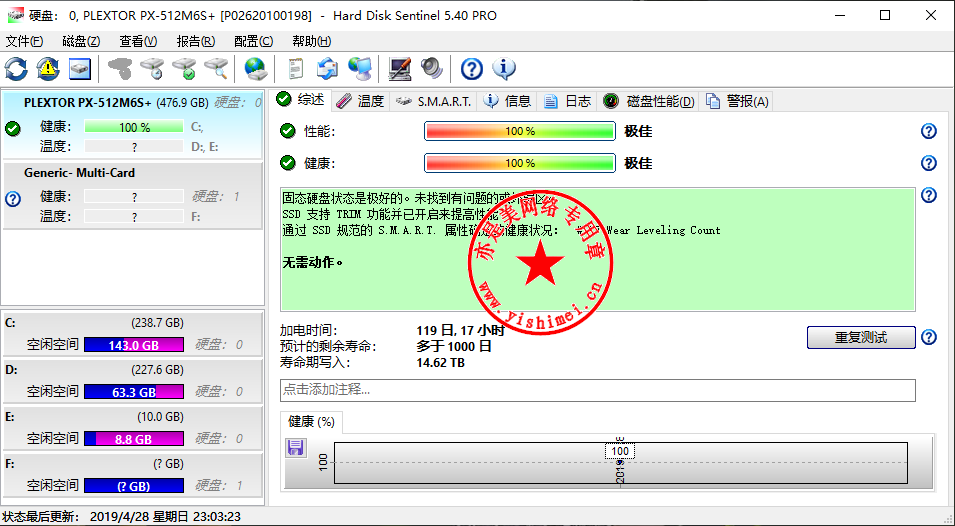Screen dimensions: 955x526
Task: Open the 查看(V) menu
Action: pyautogui.click(x=138, y=41)
